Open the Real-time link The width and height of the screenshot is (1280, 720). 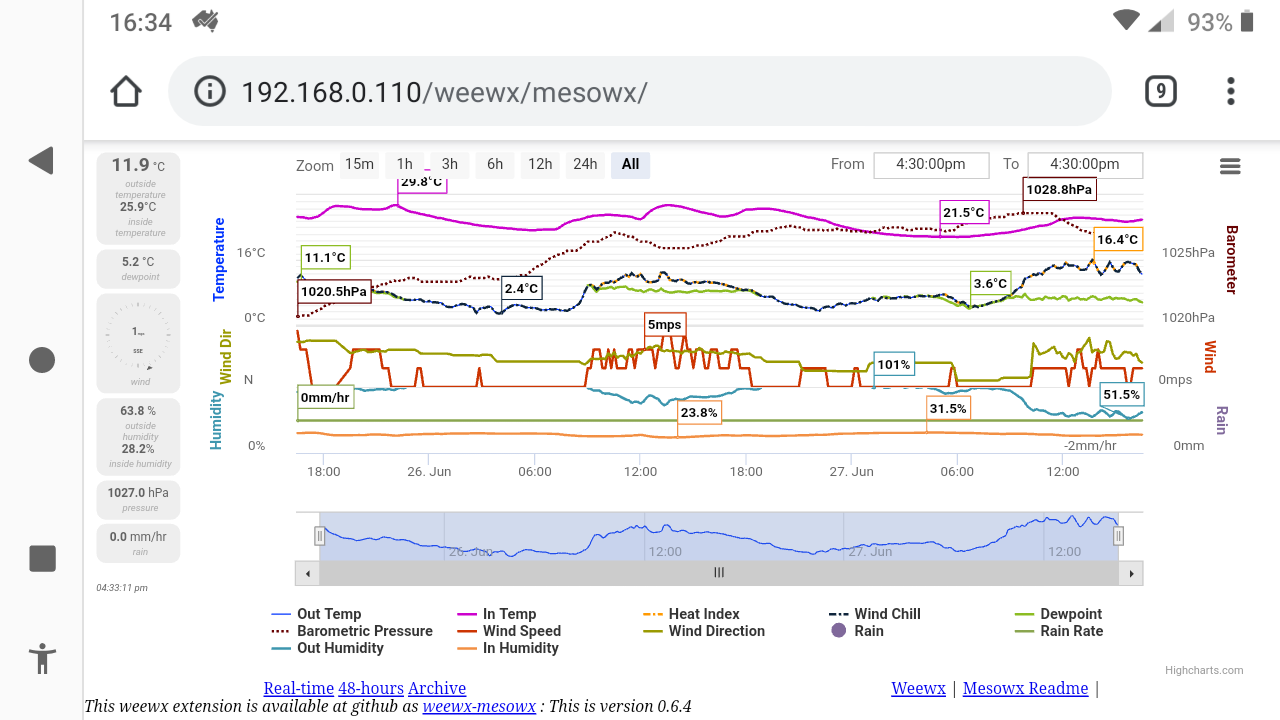(x=298, y=688)
